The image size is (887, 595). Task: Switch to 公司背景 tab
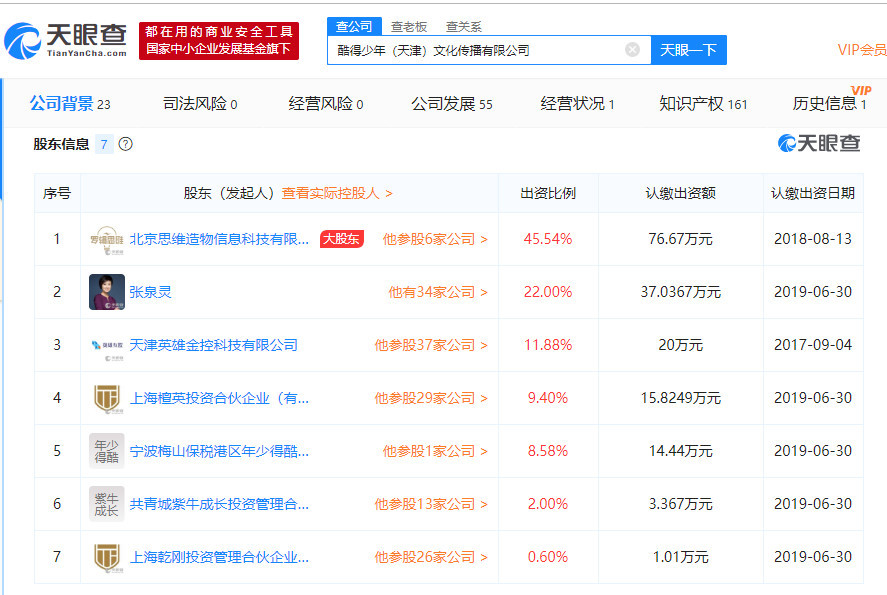point(70,104)
